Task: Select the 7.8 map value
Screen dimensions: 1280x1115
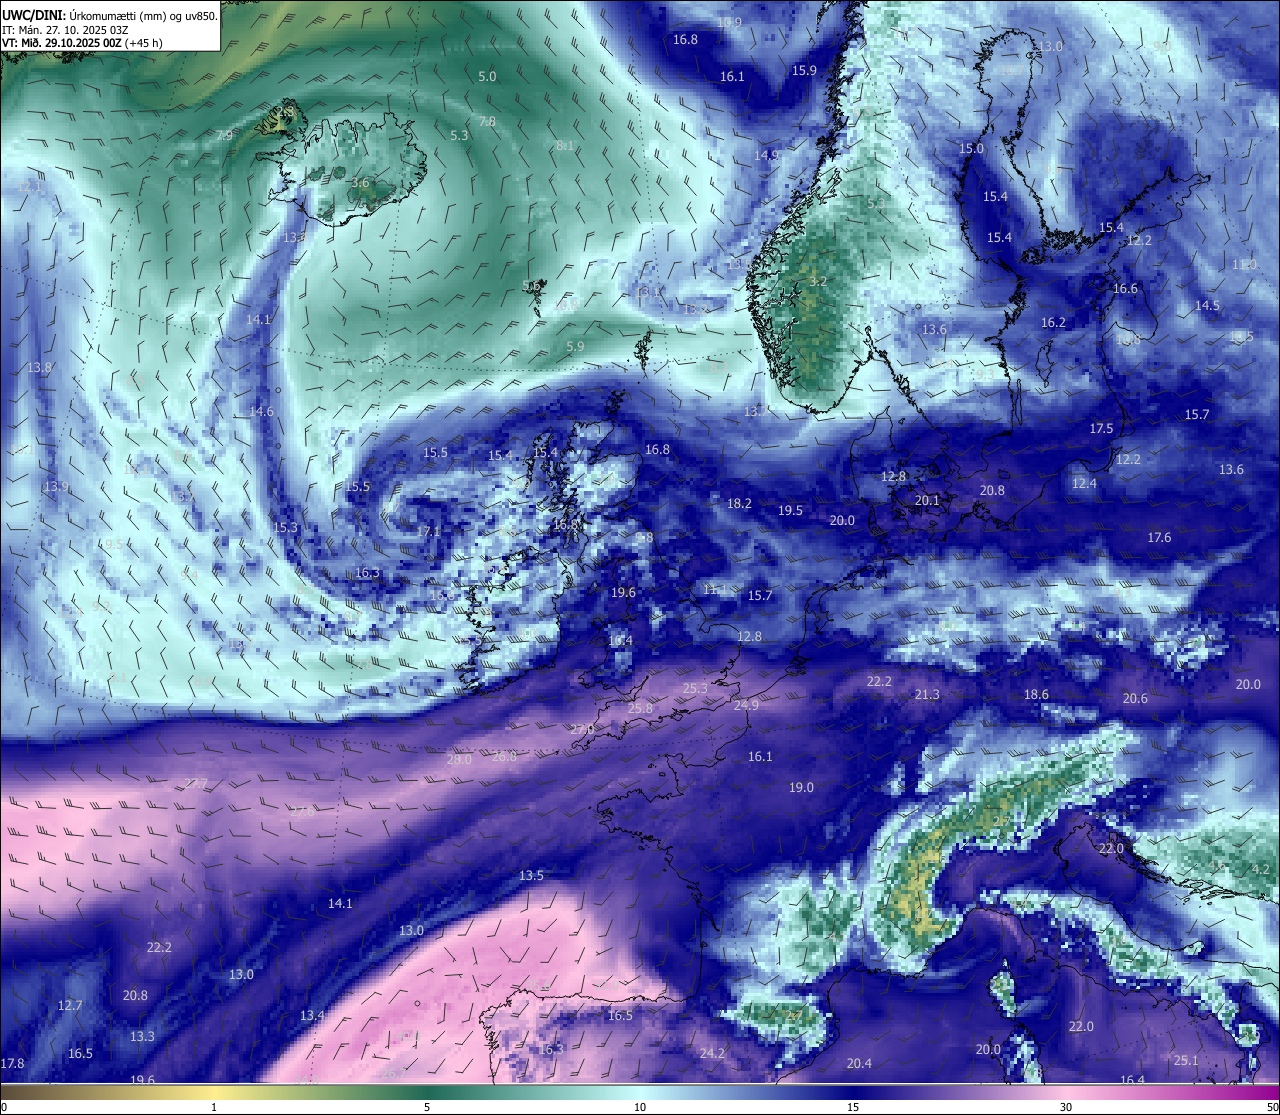Action: (x=487, y=121)
